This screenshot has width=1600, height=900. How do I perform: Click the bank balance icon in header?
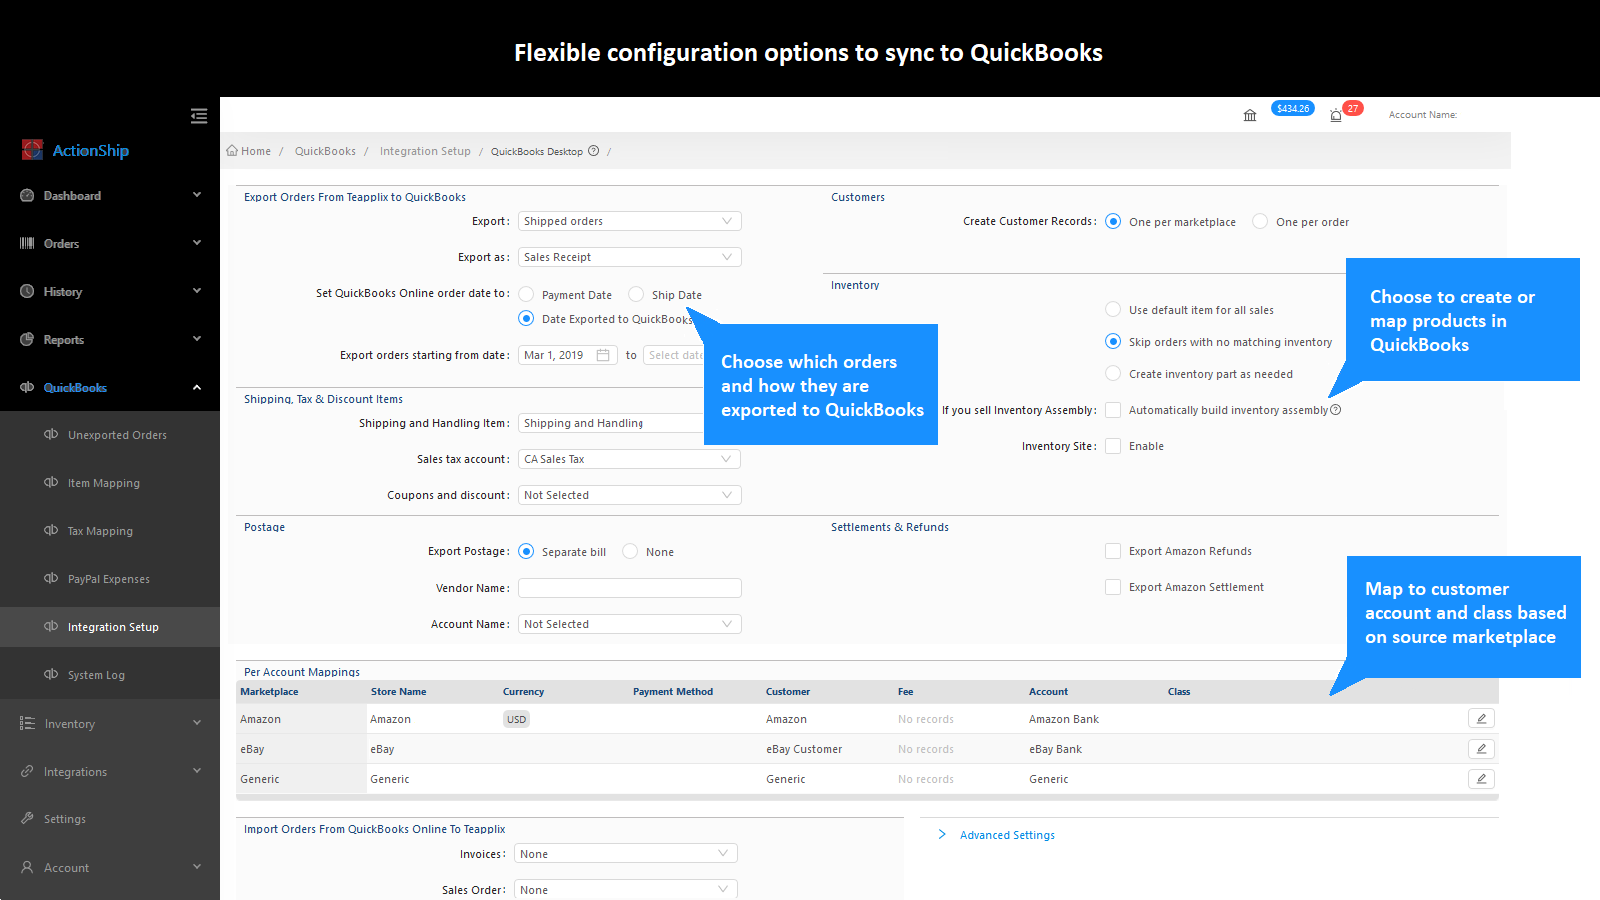coord(1250,115)
